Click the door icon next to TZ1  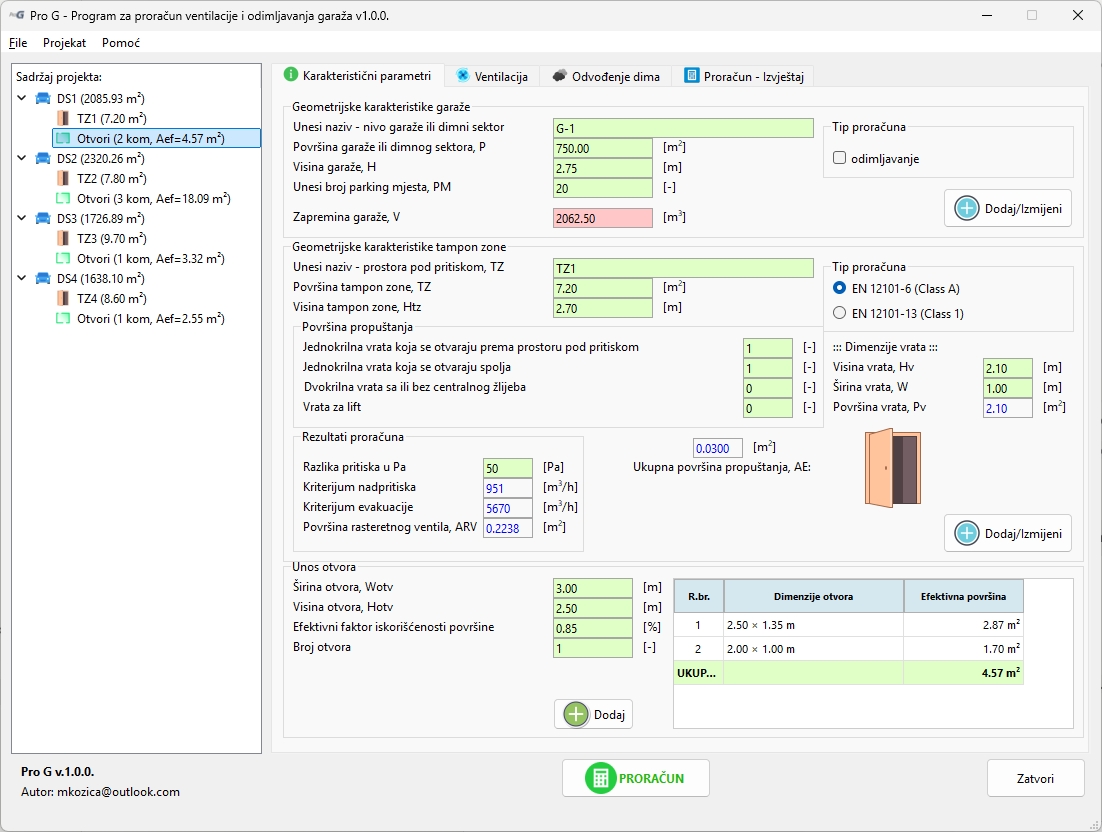tap(63, 118)
